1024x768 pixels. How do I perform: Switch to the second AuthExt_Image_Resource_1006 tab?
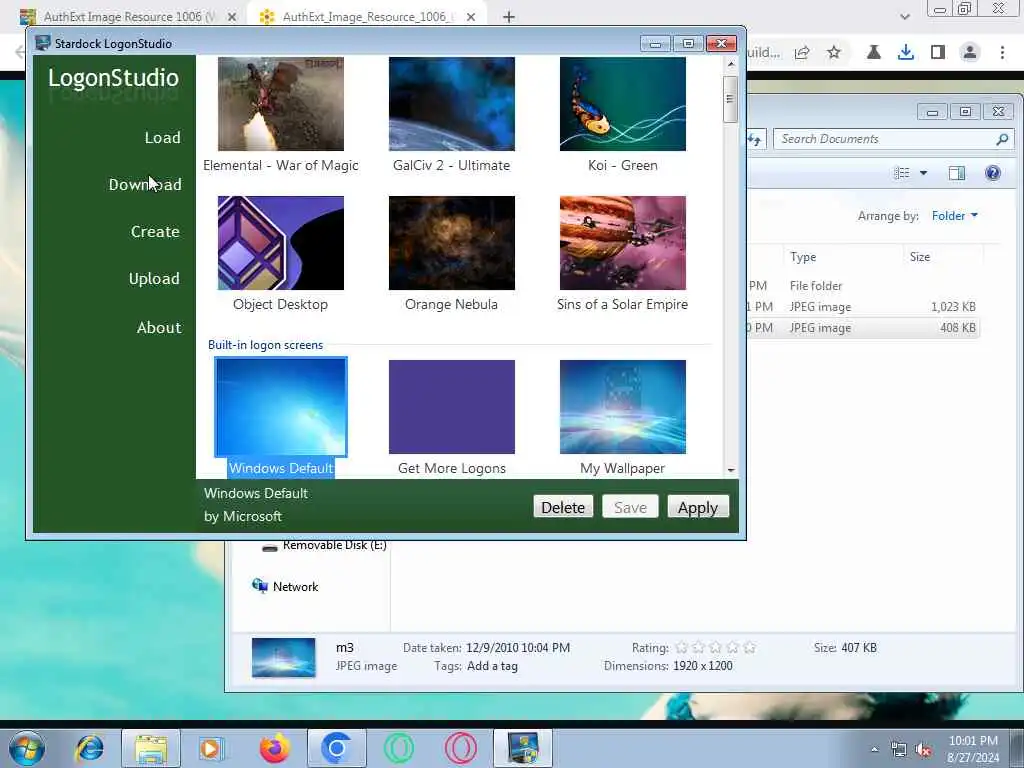pyautogui.click(x=366, y=16)
